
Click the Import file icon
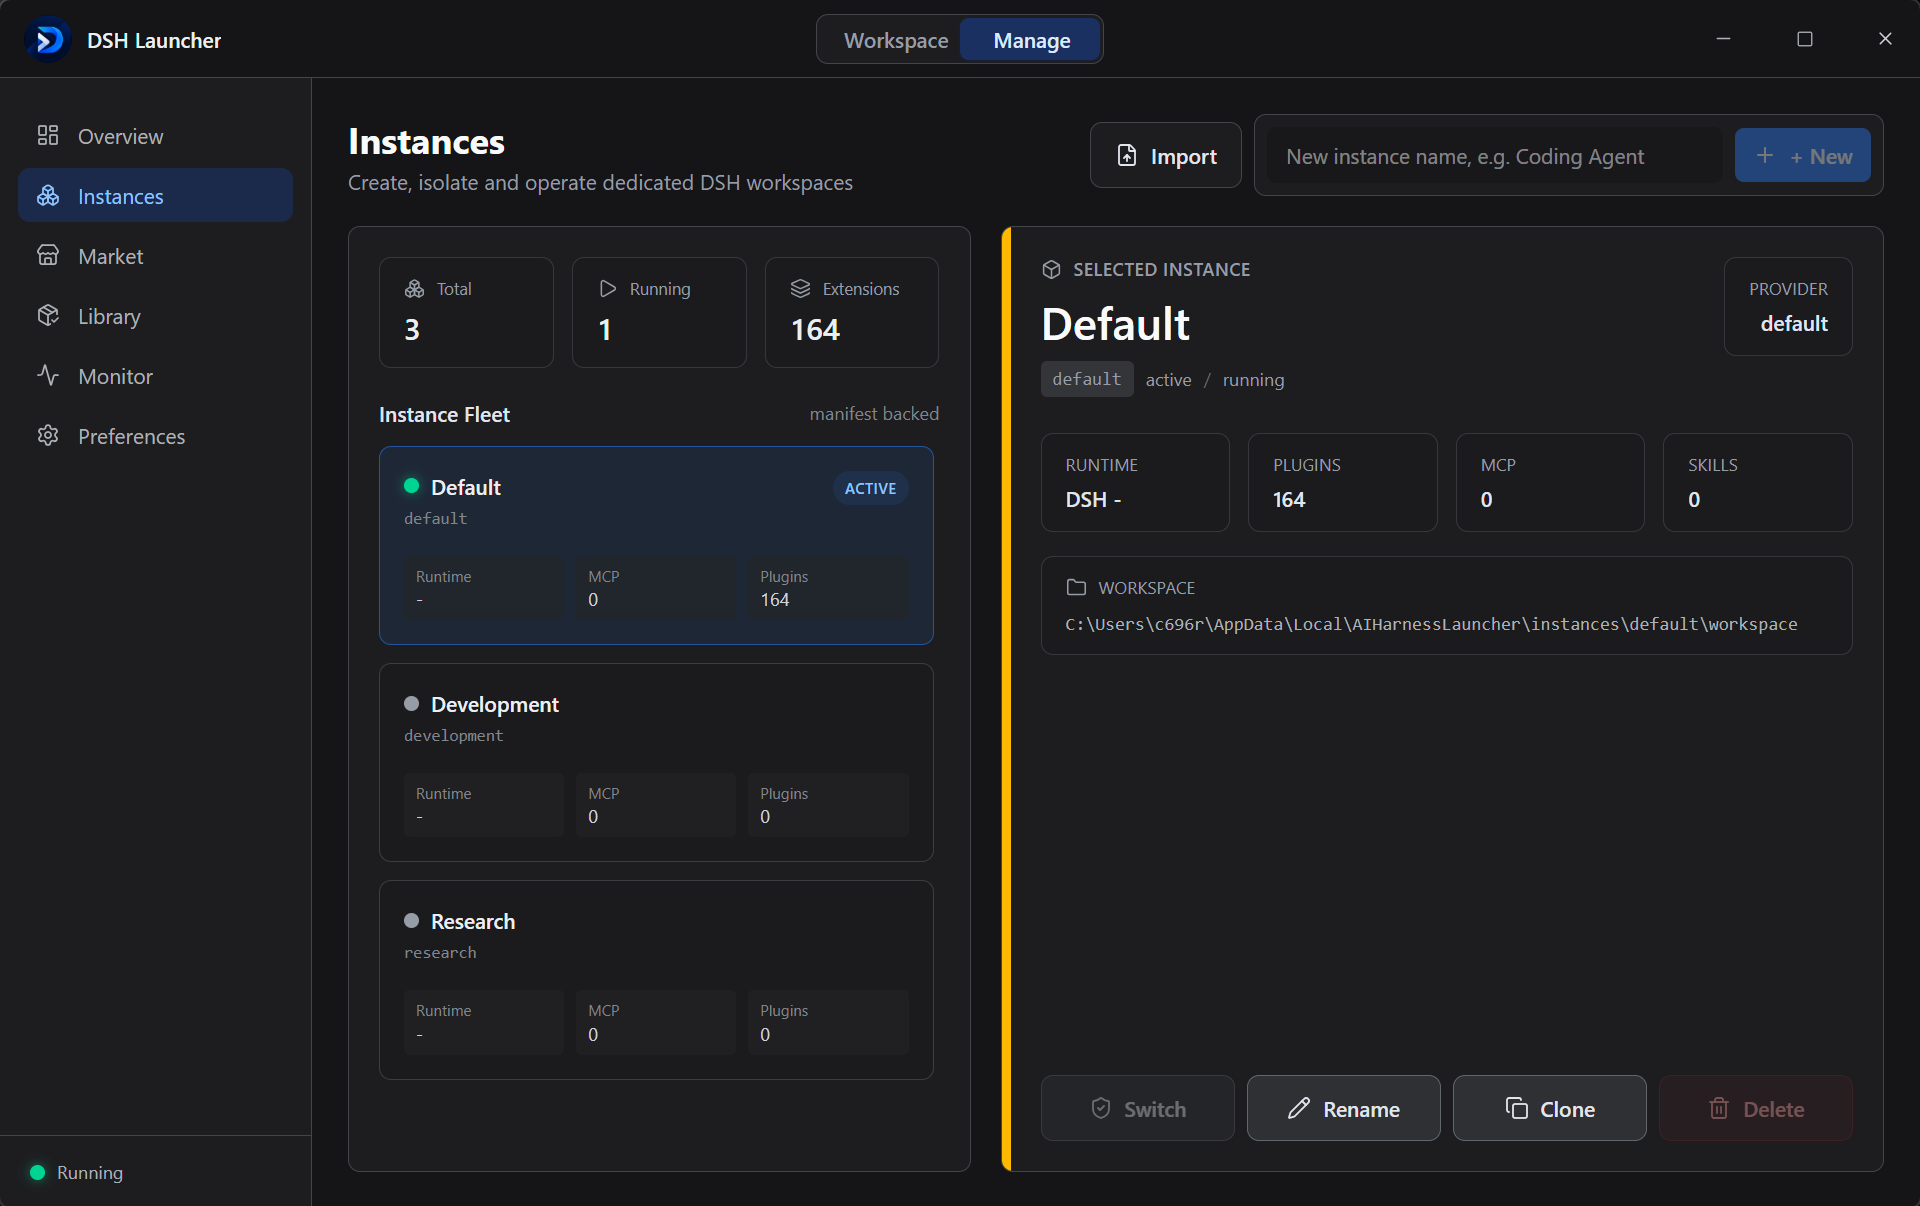(1127, 156)
